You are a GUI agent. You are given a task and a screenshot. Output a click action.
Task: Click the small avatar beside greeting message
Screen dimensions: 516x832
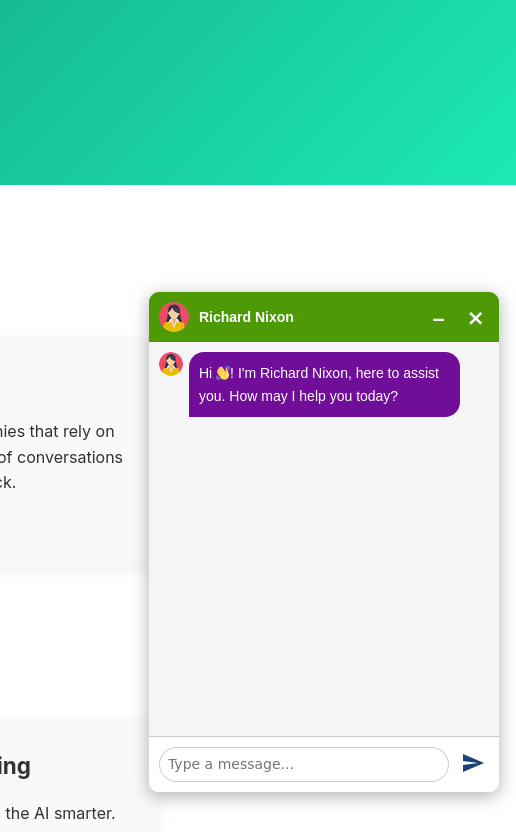coord(171,364)
